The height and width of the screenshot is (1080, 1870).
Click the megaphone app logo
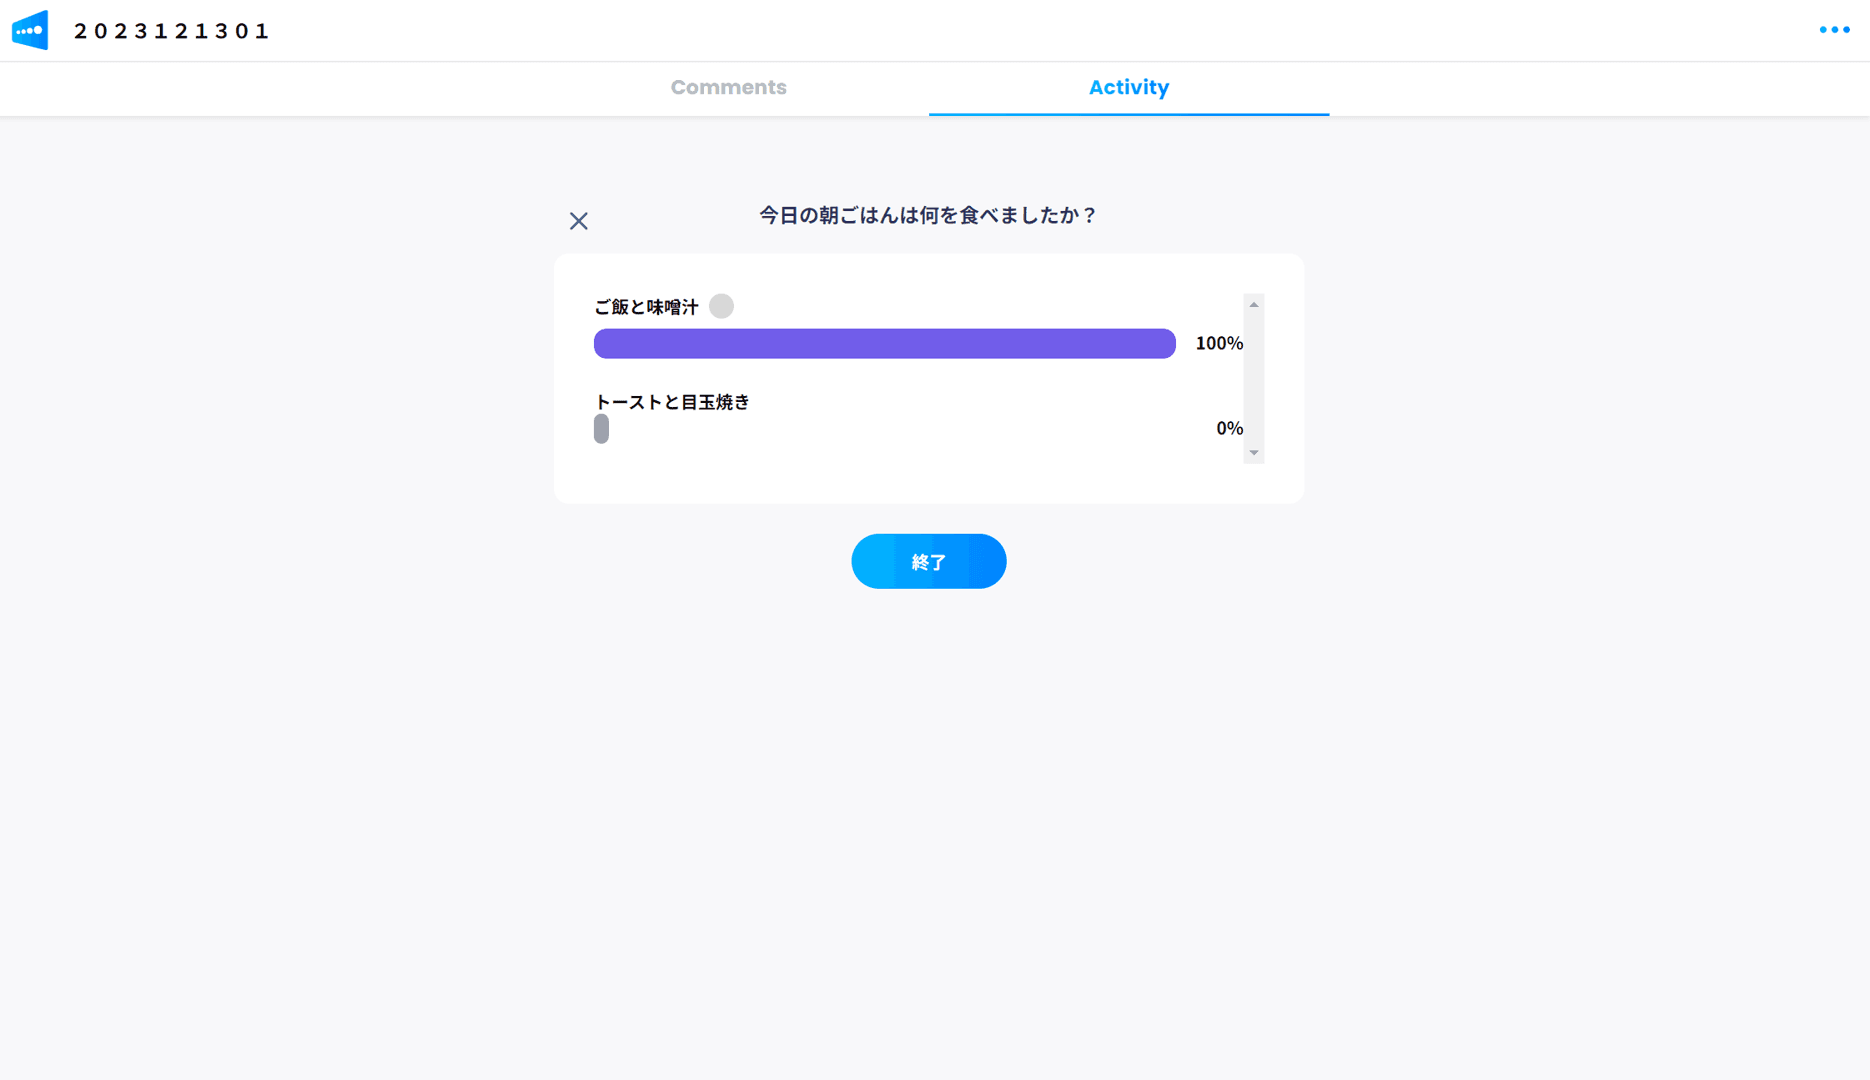(x=30, y=30)
